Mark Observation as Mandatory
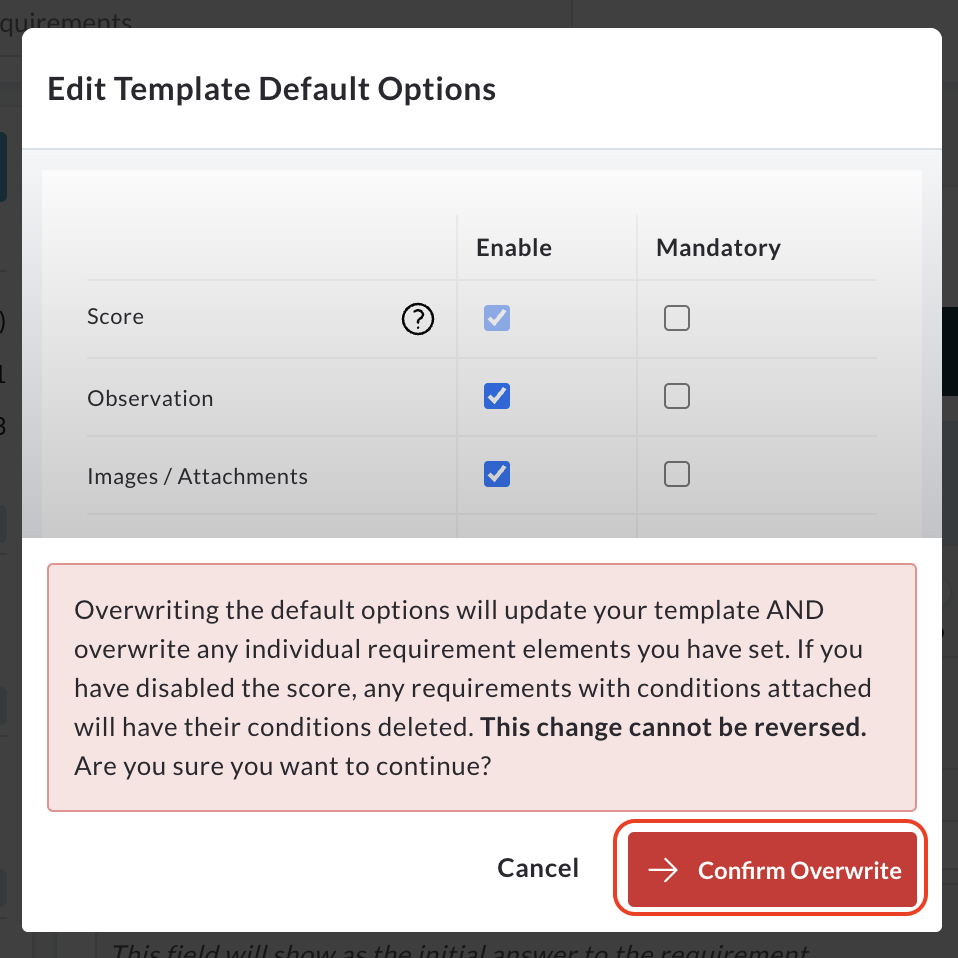The image size is (958, 958). (x=677, y=396)
